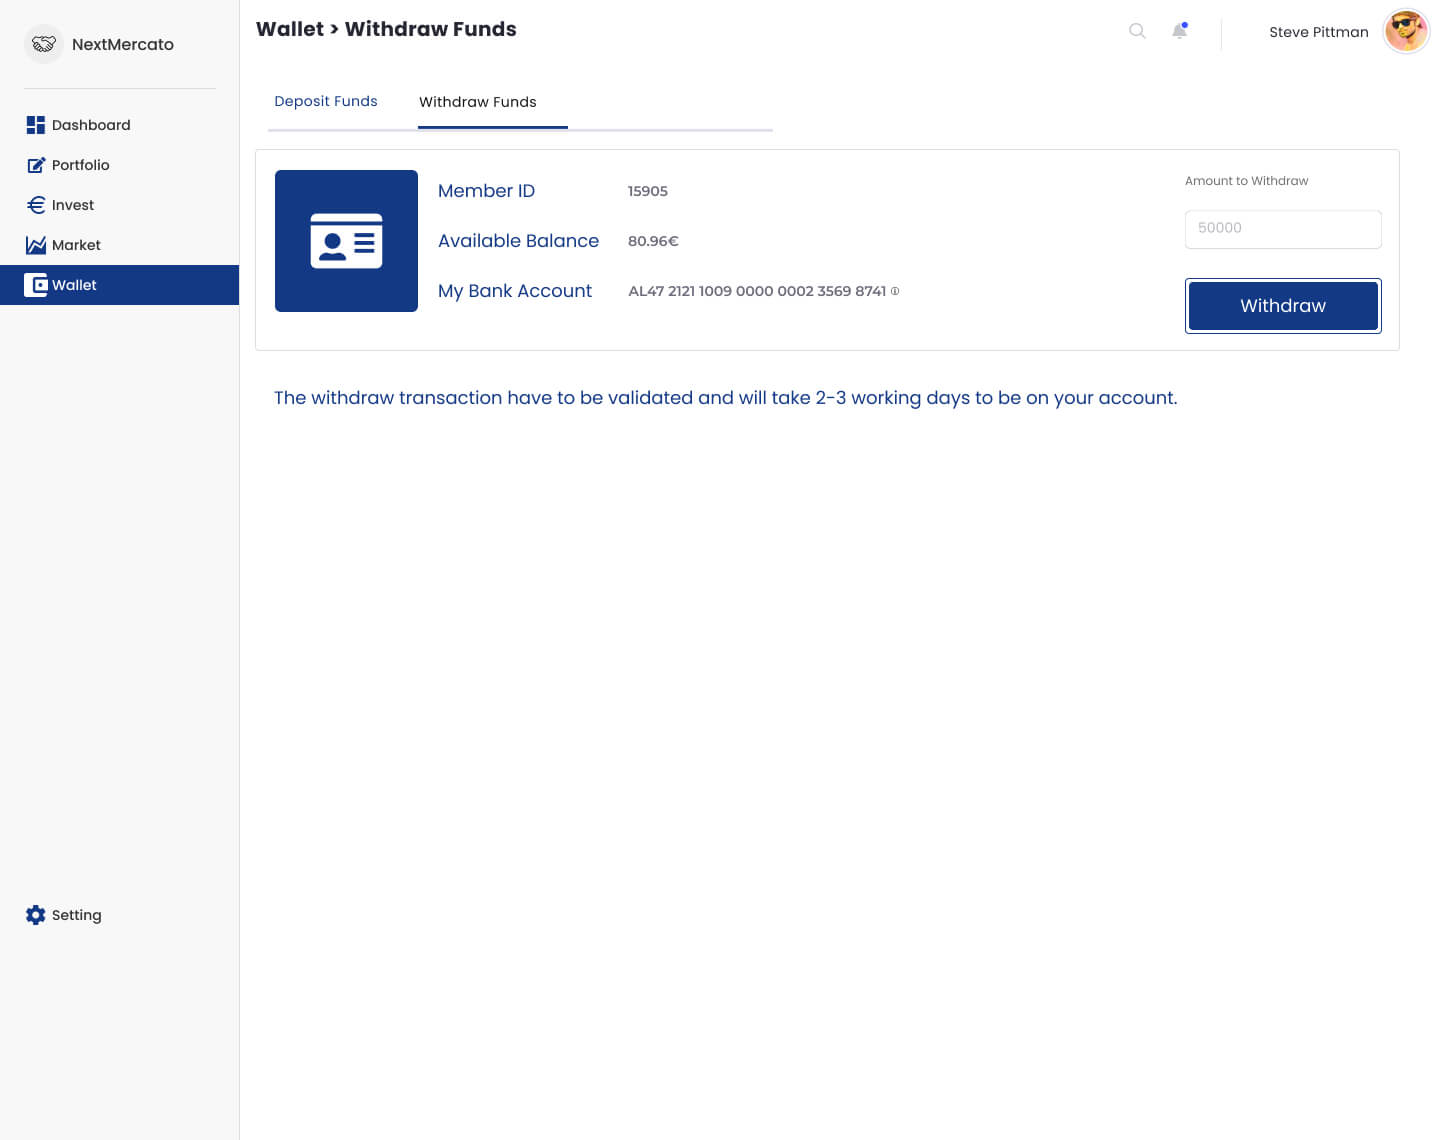Click the Wallet icon in sidebar

pos(36,285)
